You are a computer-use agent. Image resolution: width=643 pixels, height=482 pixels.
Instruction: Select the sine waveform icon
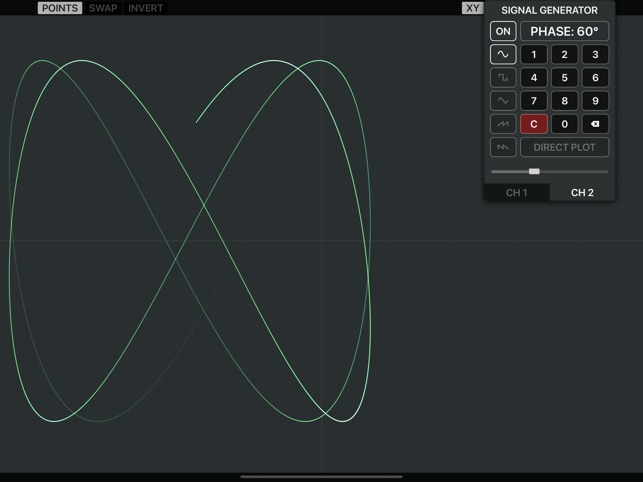click(503, 54)
